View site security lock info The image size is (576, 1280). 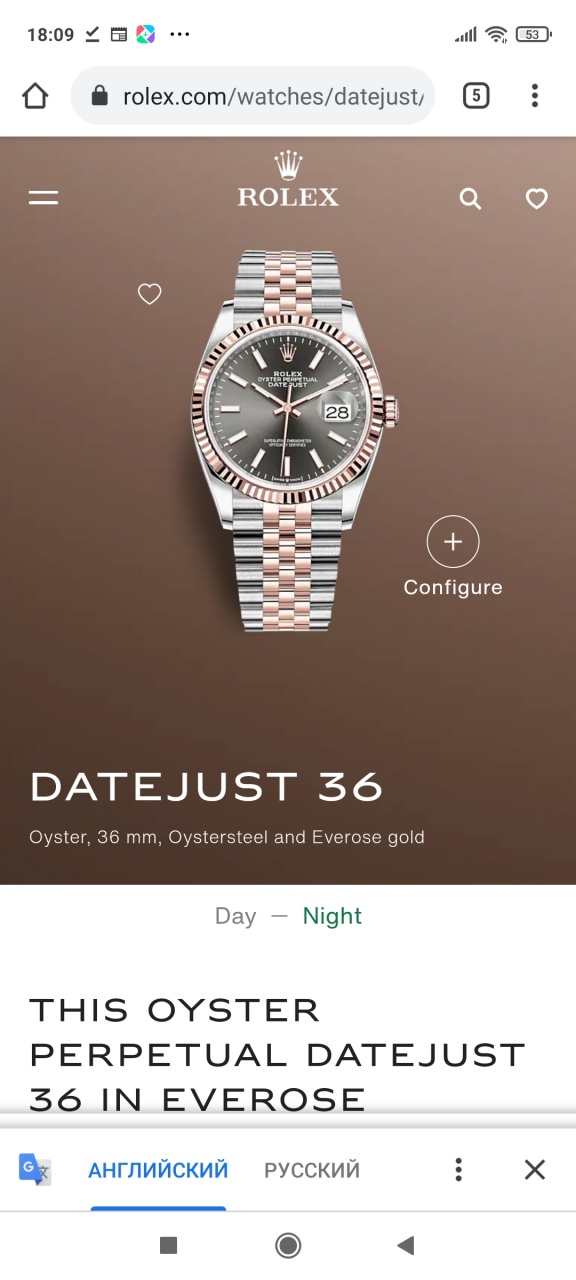(99, 96)
